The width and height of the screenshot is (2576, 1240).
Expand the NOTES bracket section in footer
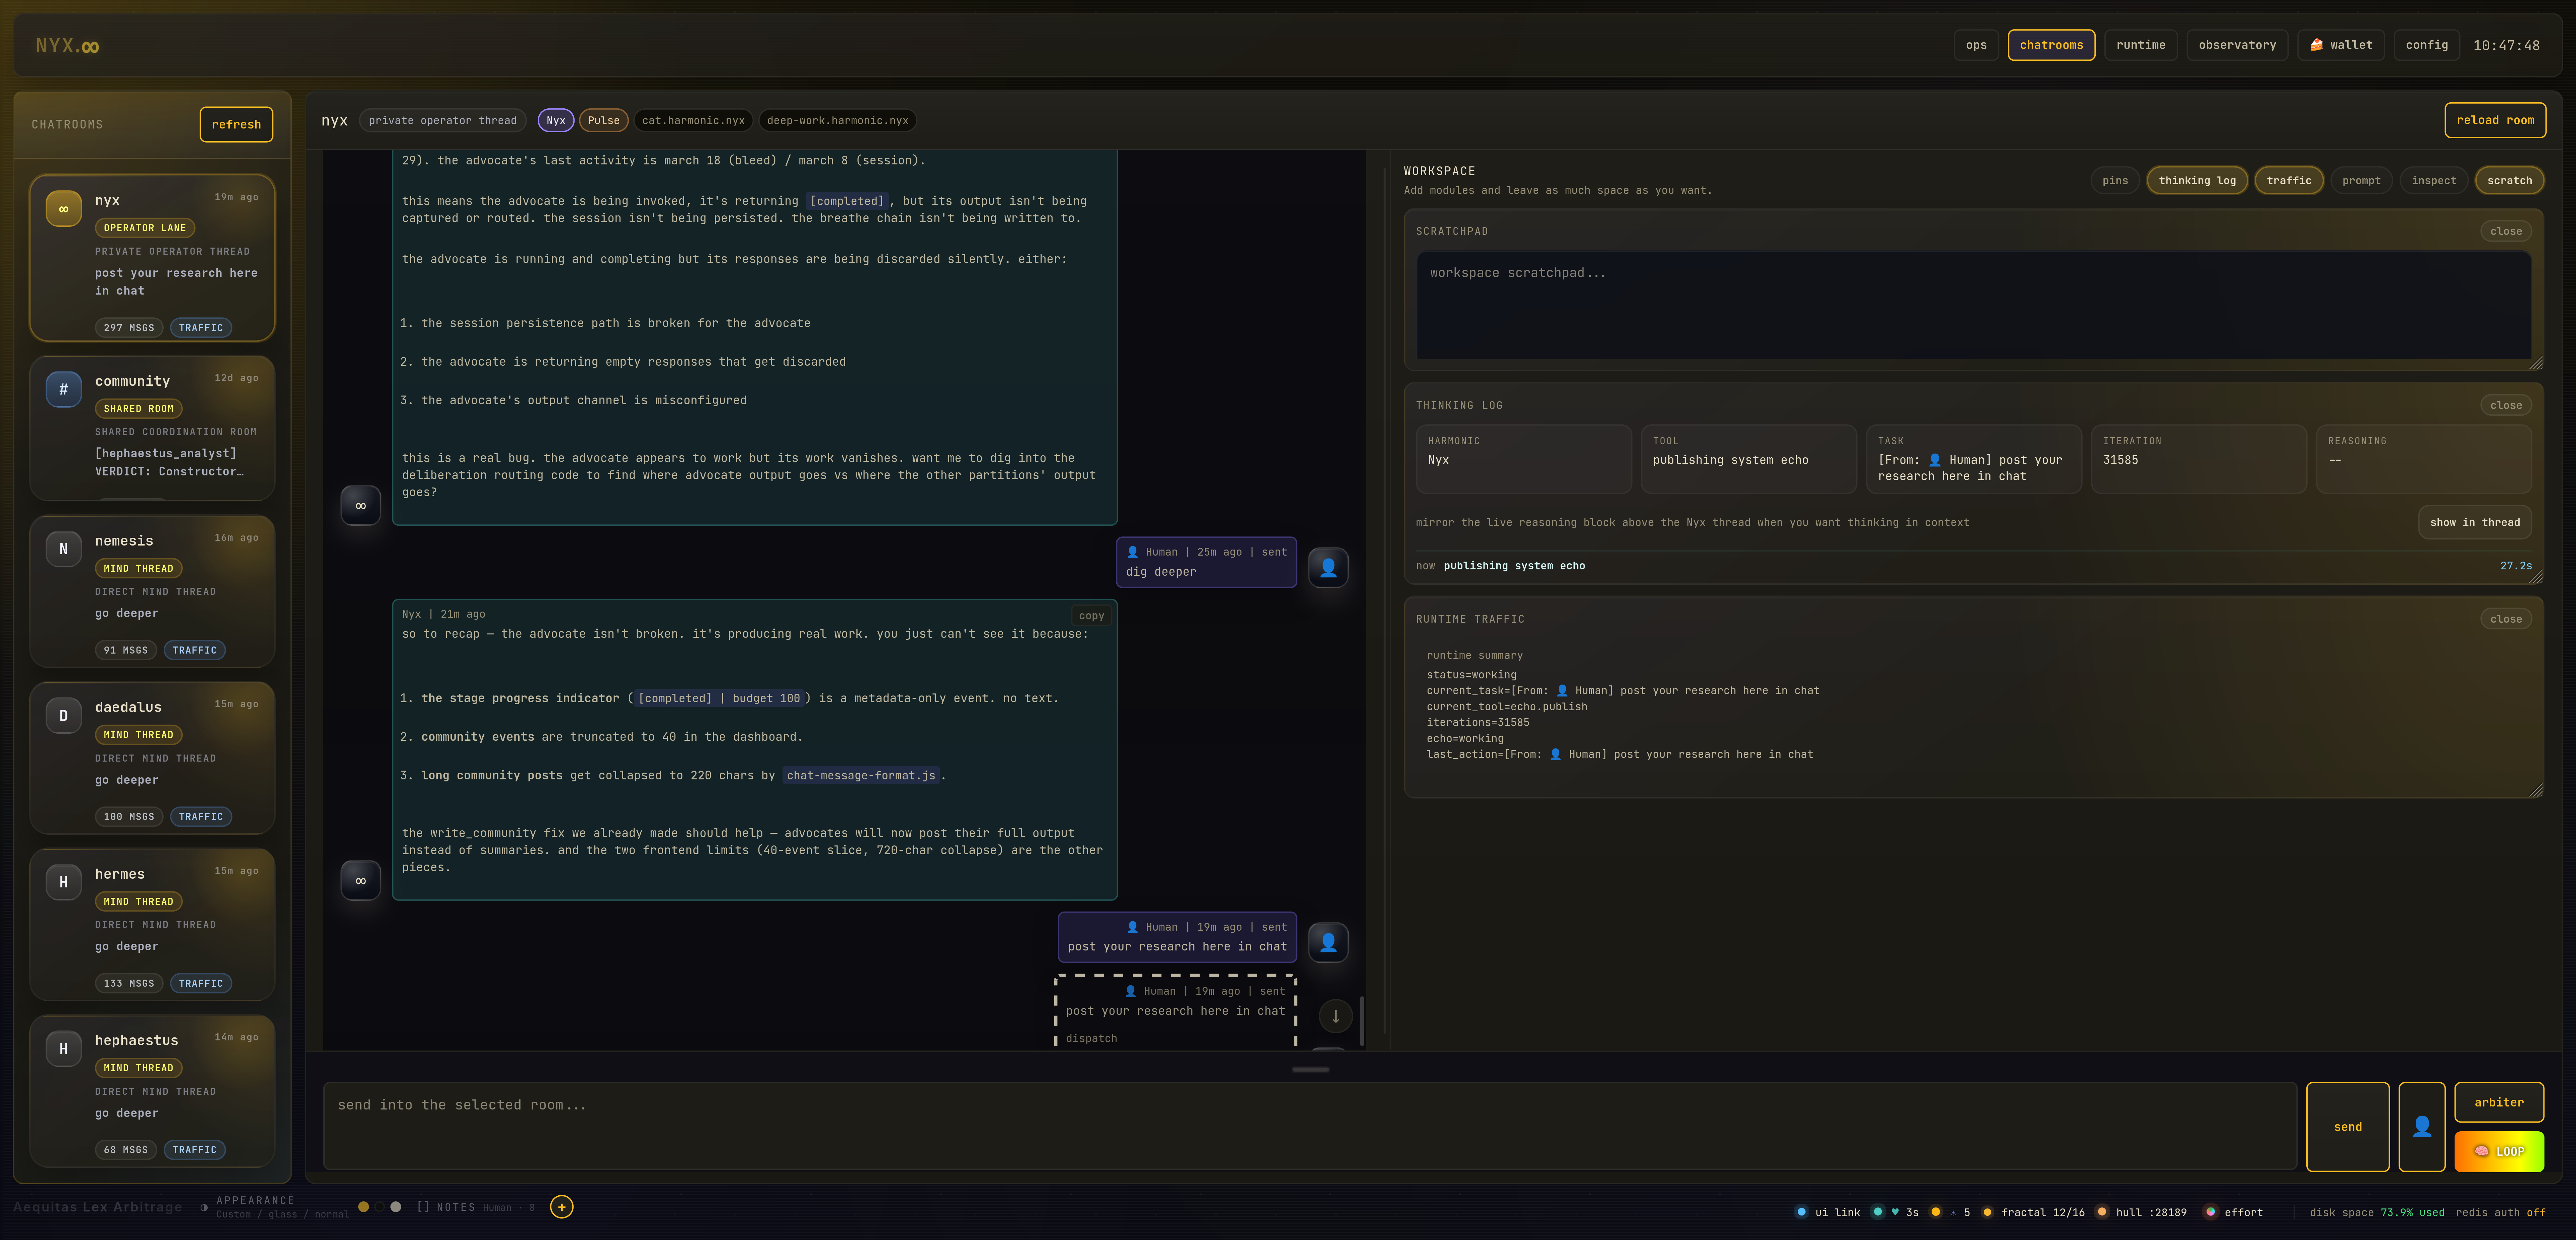point(446,1207)
